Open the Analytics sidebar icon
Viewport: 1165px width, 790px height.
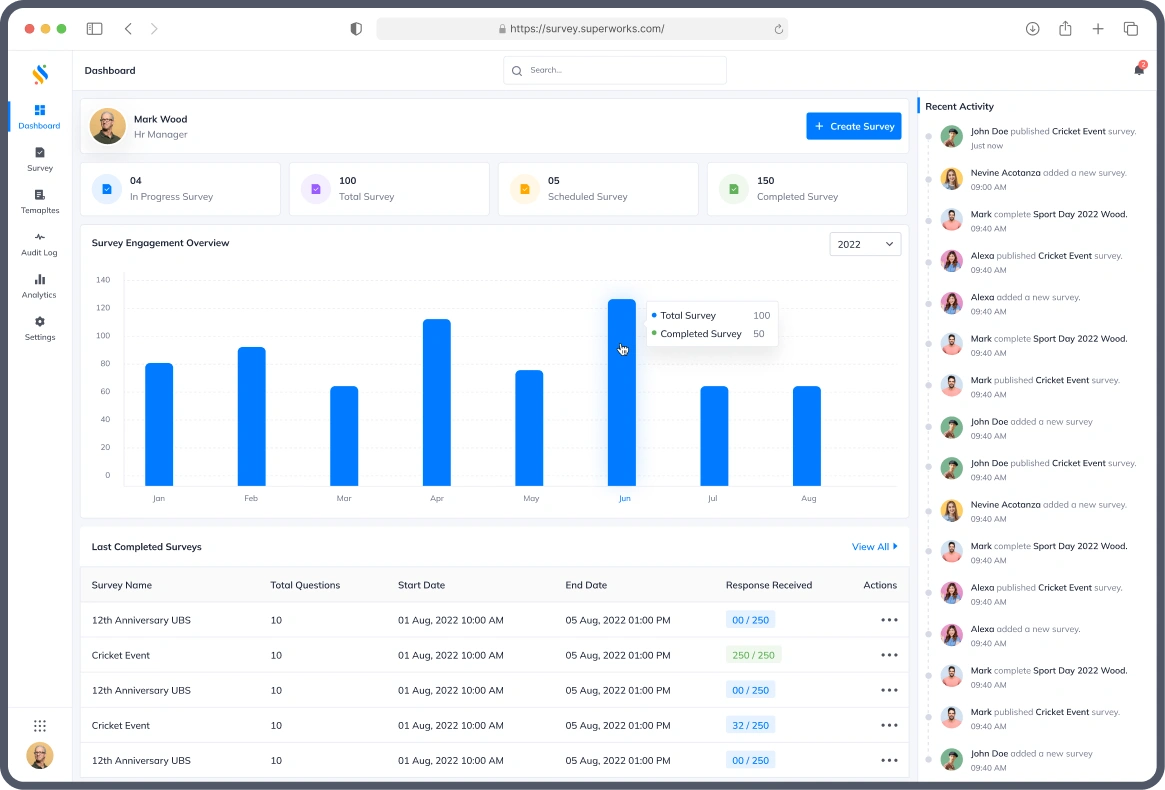pyautogui.click(x=40, y=286)
